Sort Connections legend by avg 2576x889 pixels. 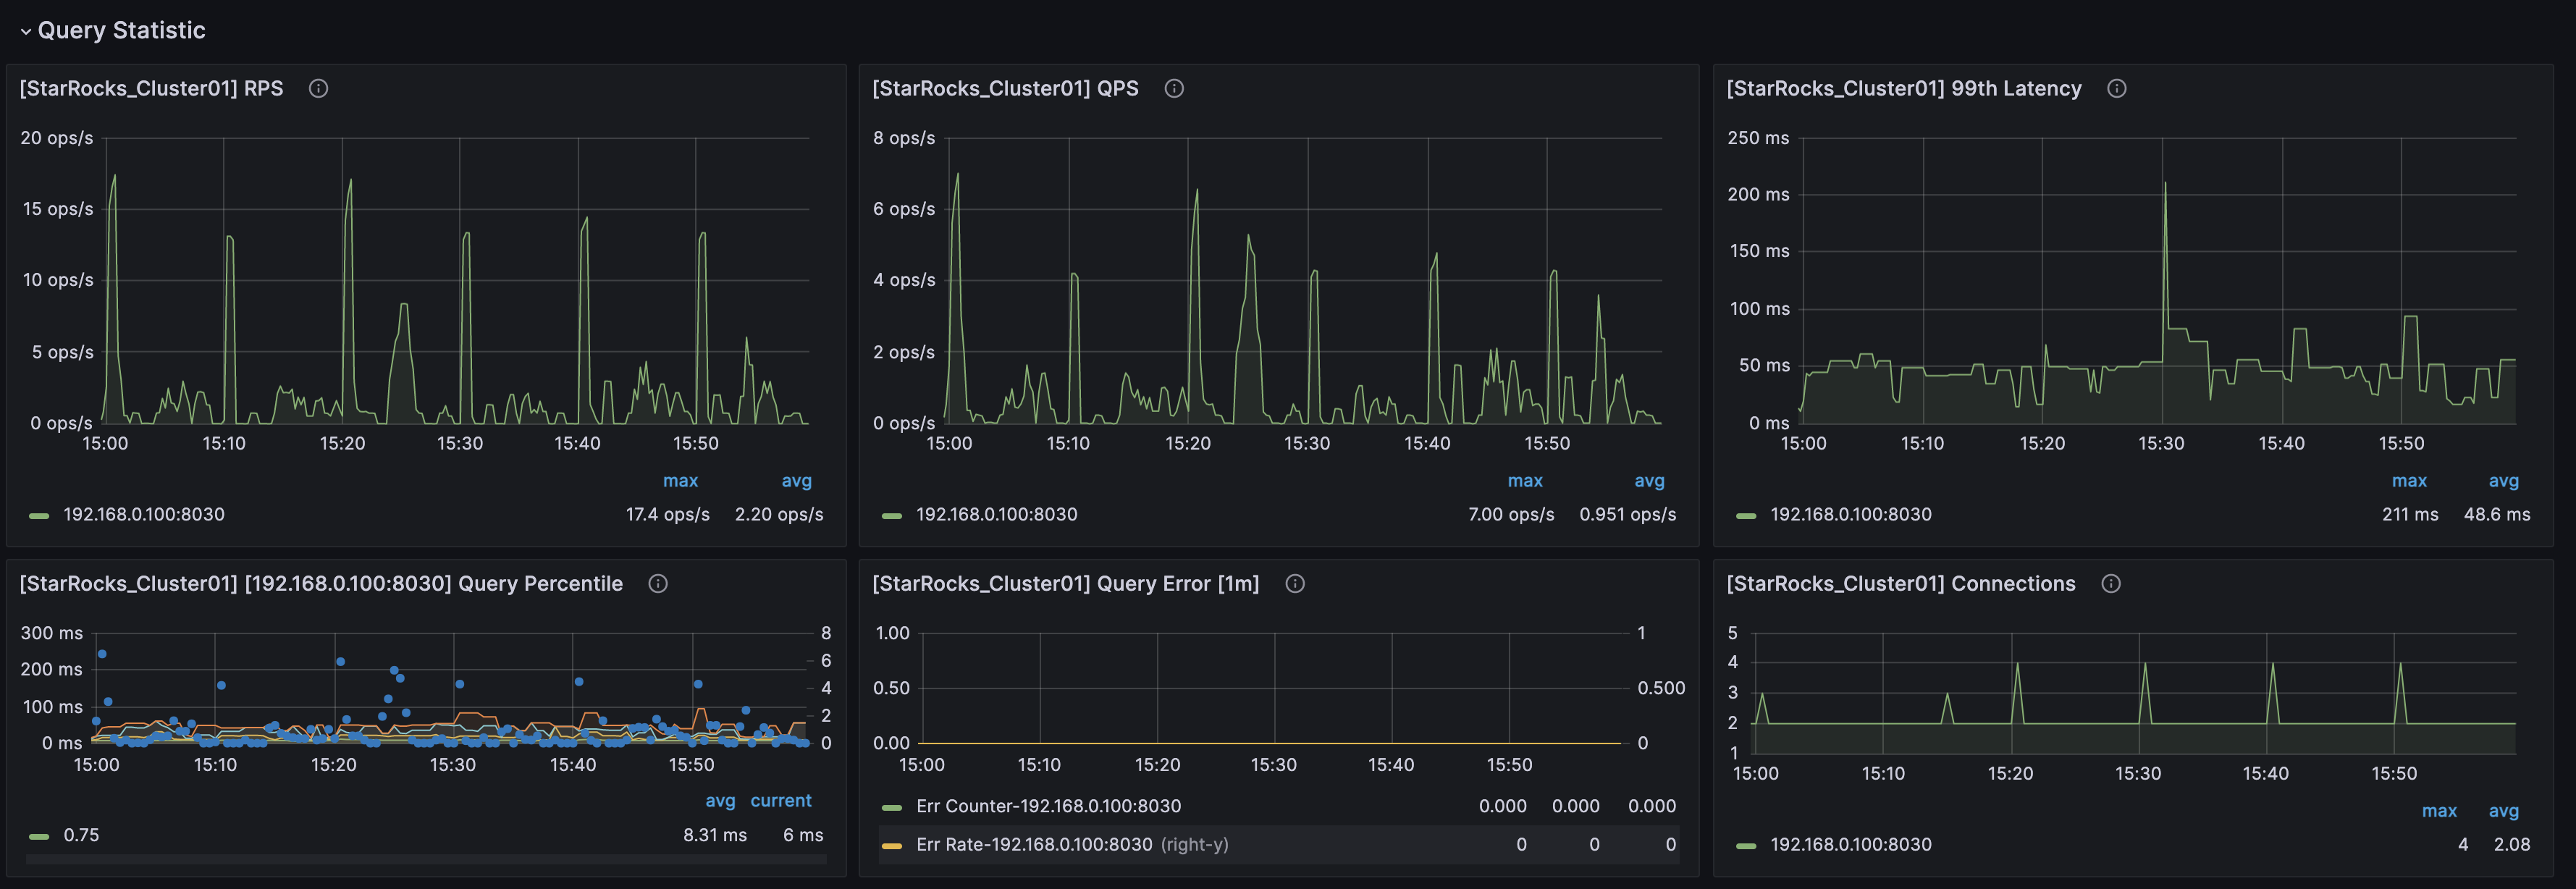coord(2504,811)
